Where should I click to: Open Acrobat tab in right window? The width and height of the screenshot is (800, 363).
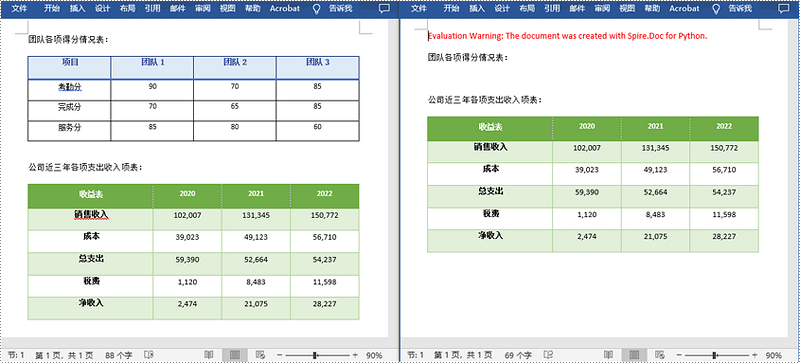pos(685,8)
